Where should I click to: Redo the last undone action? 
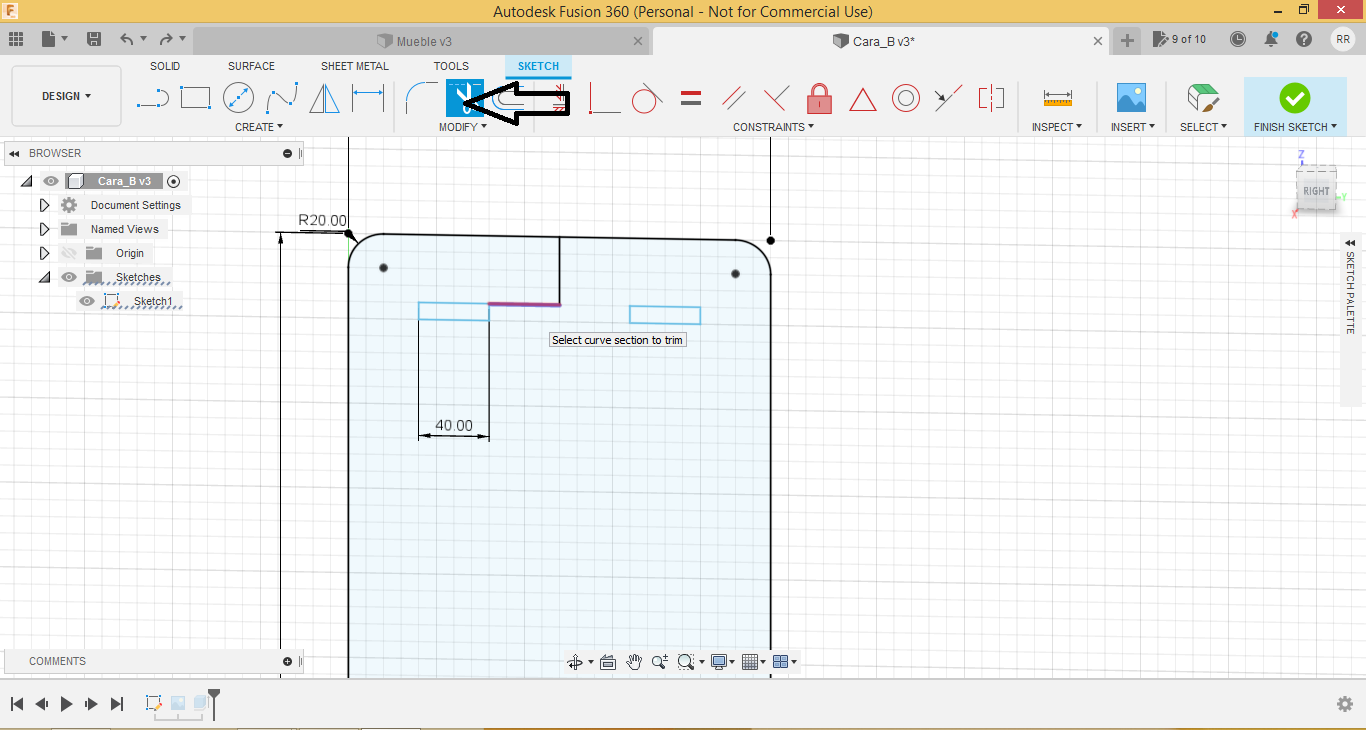166,39
